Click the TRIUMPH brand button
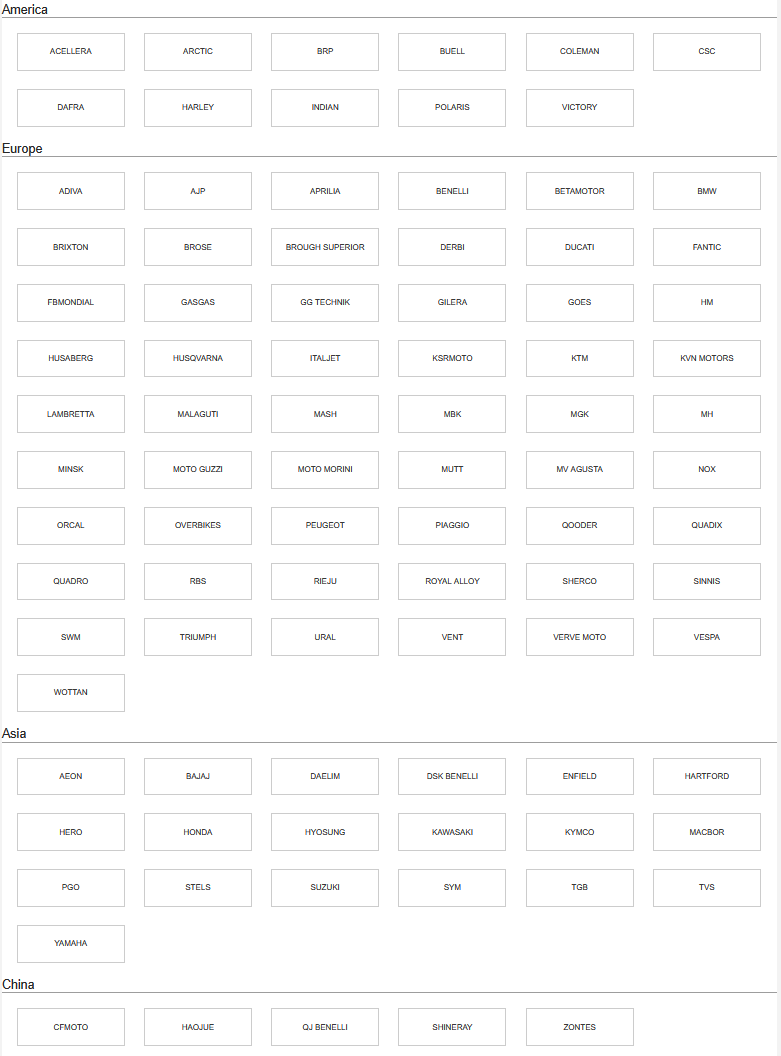This screenshot has height=1056, width=781. 198,637
